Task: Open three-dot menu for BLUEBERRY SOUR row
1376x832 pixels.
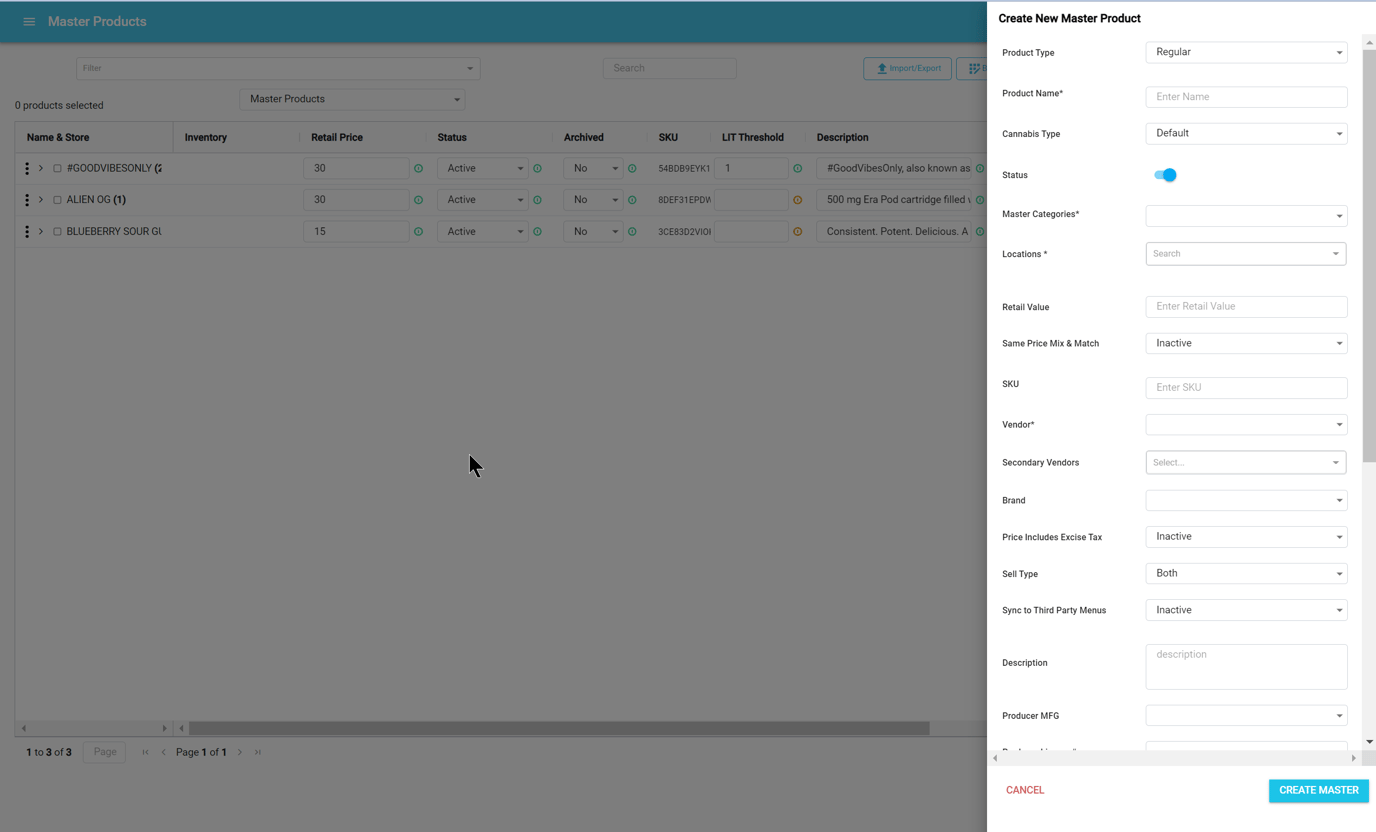Action: point(27,231)
